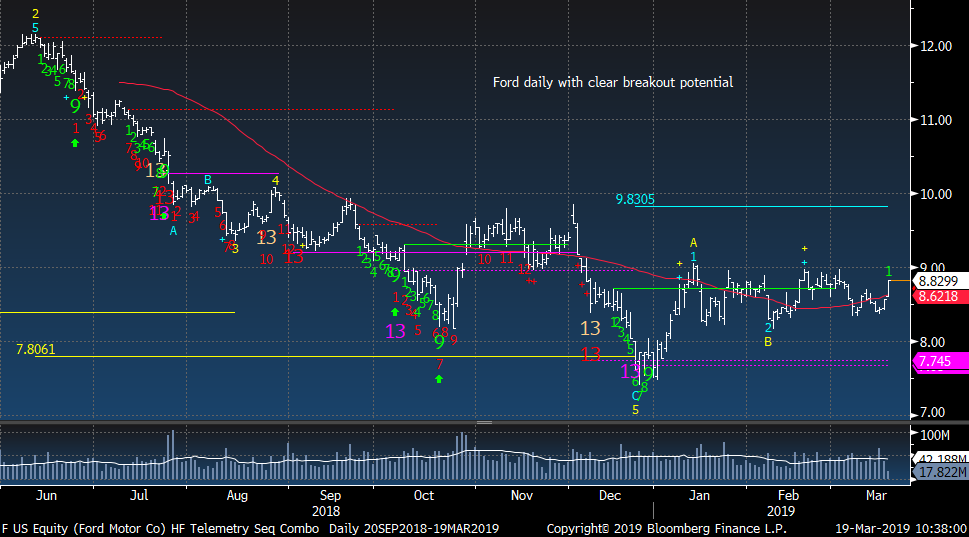Screen dimensions: 969x537
Task: Click the red 13 marker in December
Action: [590, 354]
